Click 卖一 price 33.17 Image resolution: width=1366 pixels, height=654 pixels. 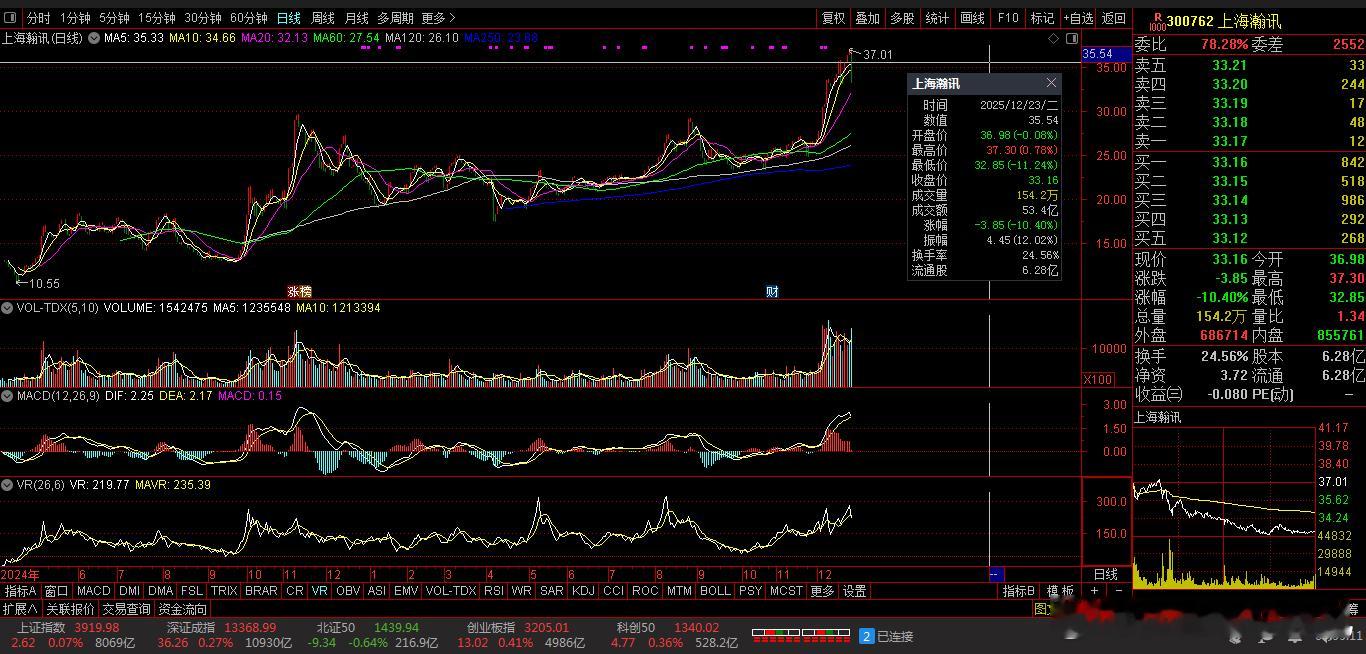1229,141
